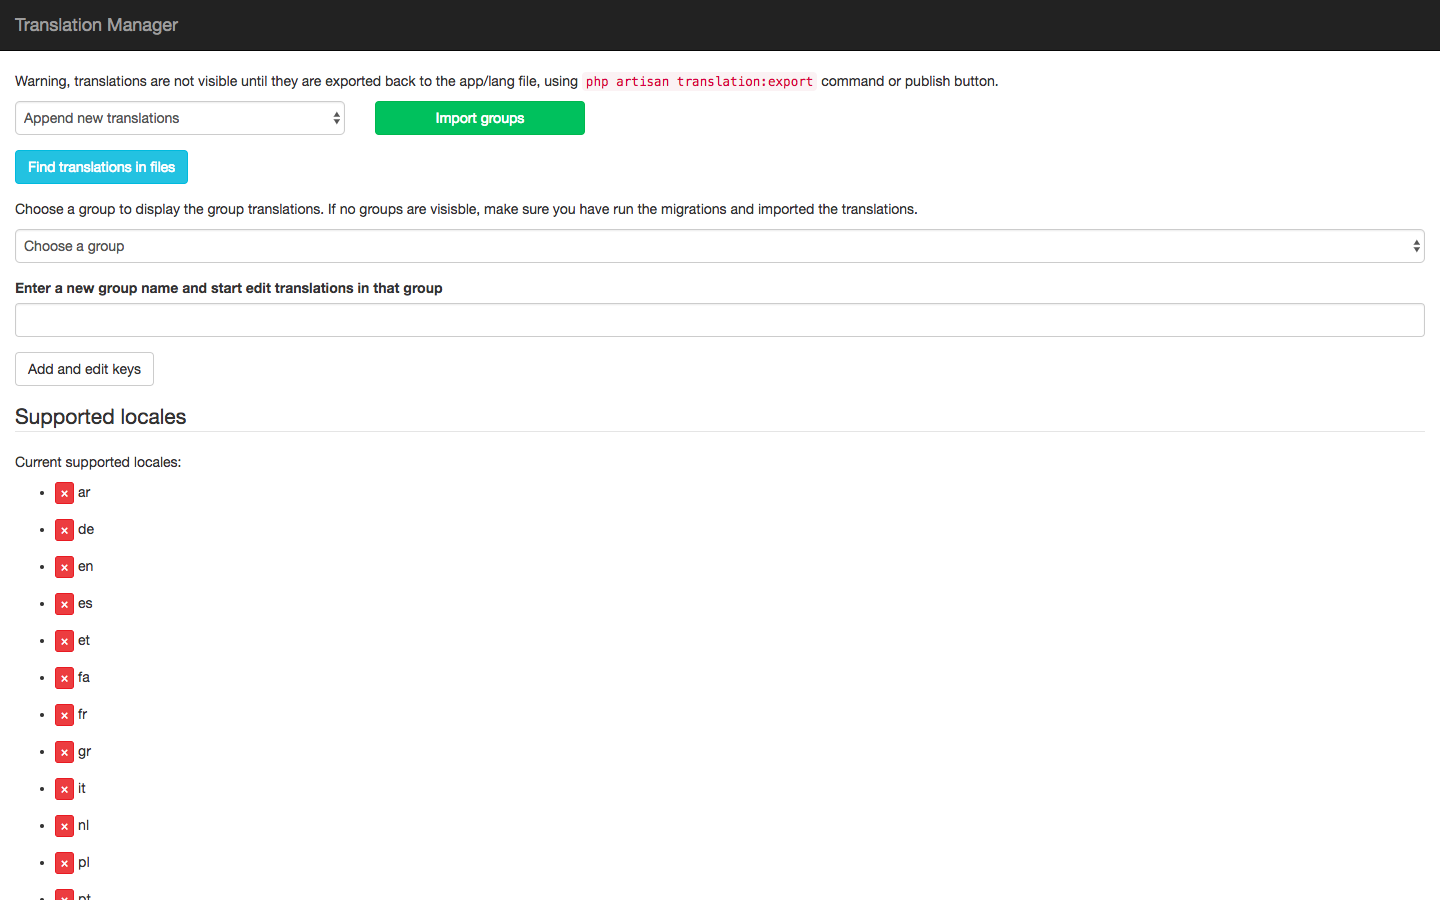This screenshot has height=900, width=1440.
Task: Delete the it locale entry
Action: [64, 789]
